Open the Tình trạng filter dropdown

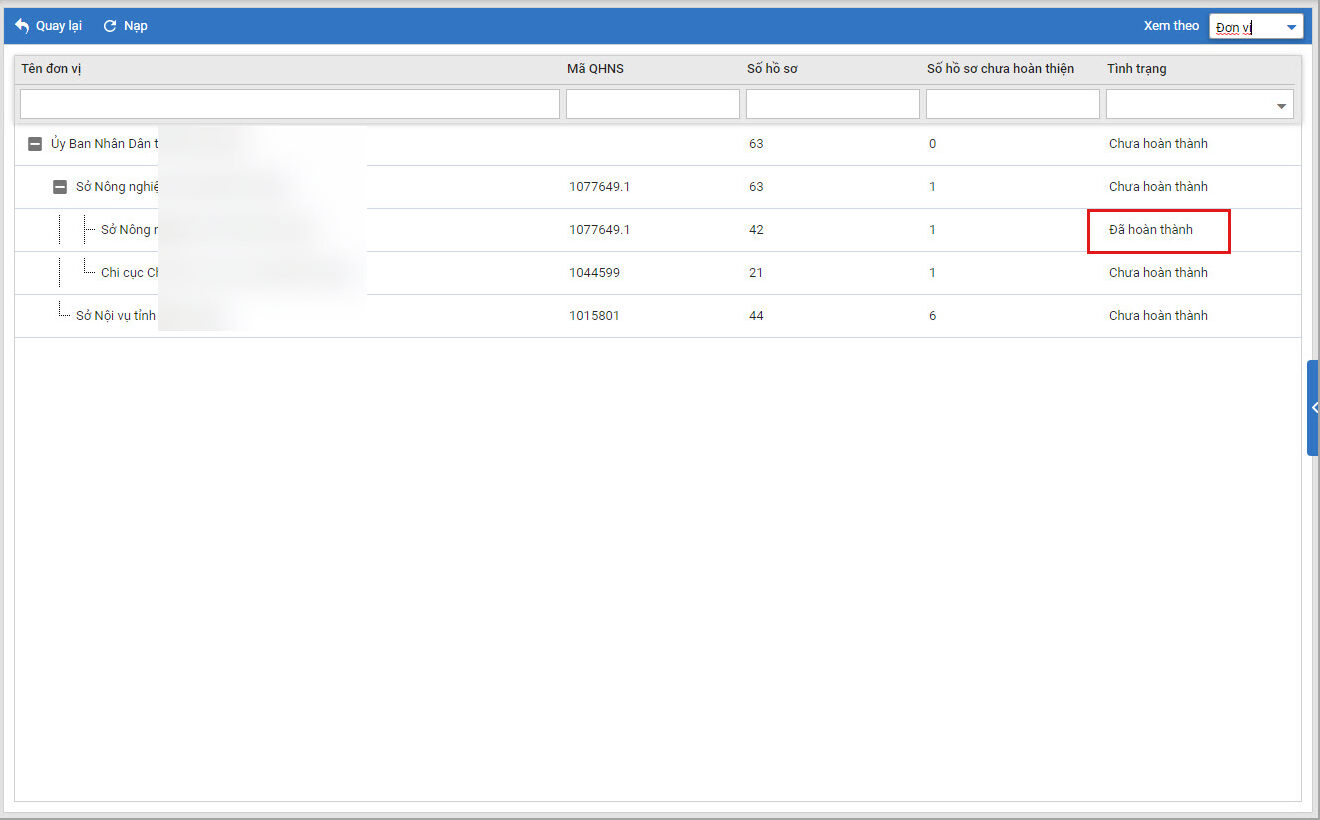1281,105
